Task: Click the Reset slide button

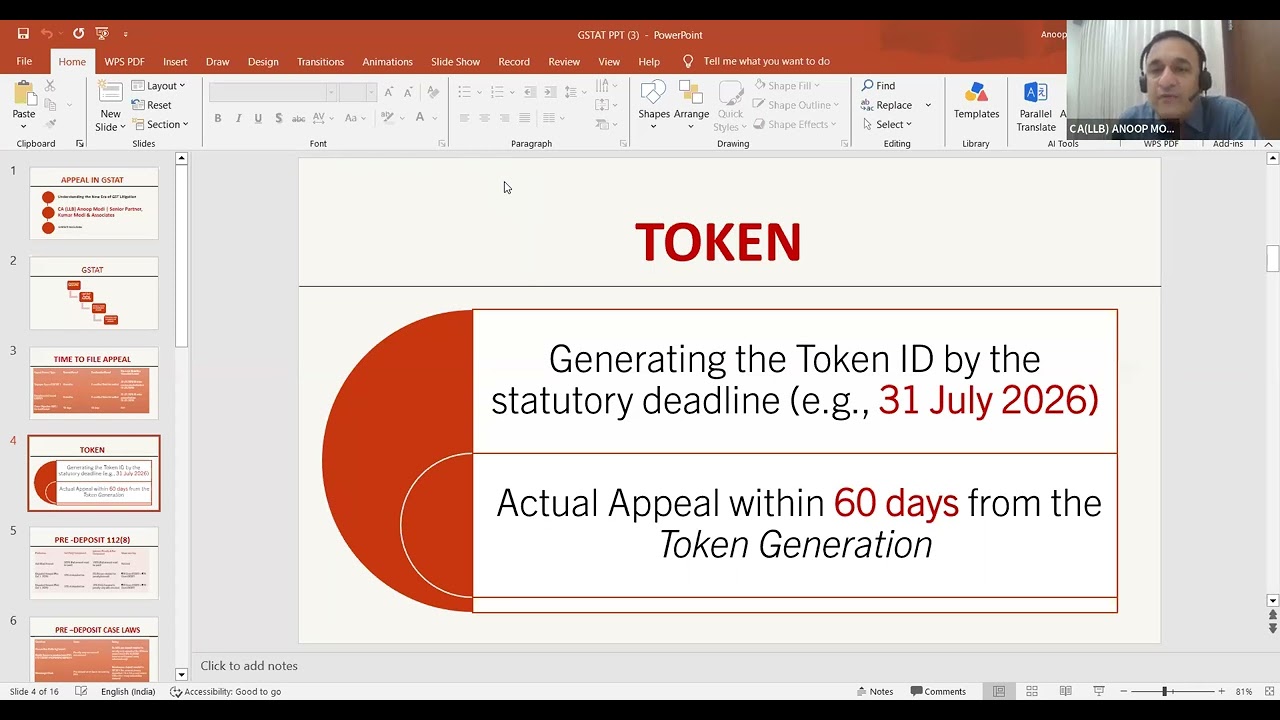Action: coord(151,105)
